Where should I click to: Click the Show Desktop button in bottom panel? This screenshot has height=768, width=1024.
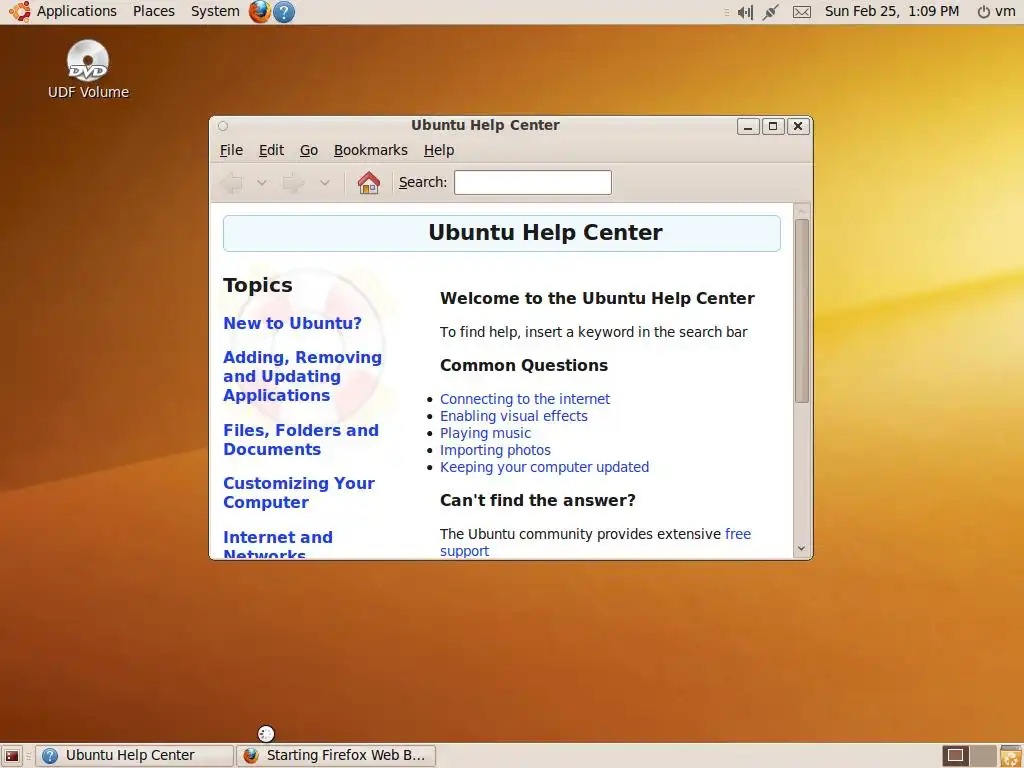pos(12,756)
